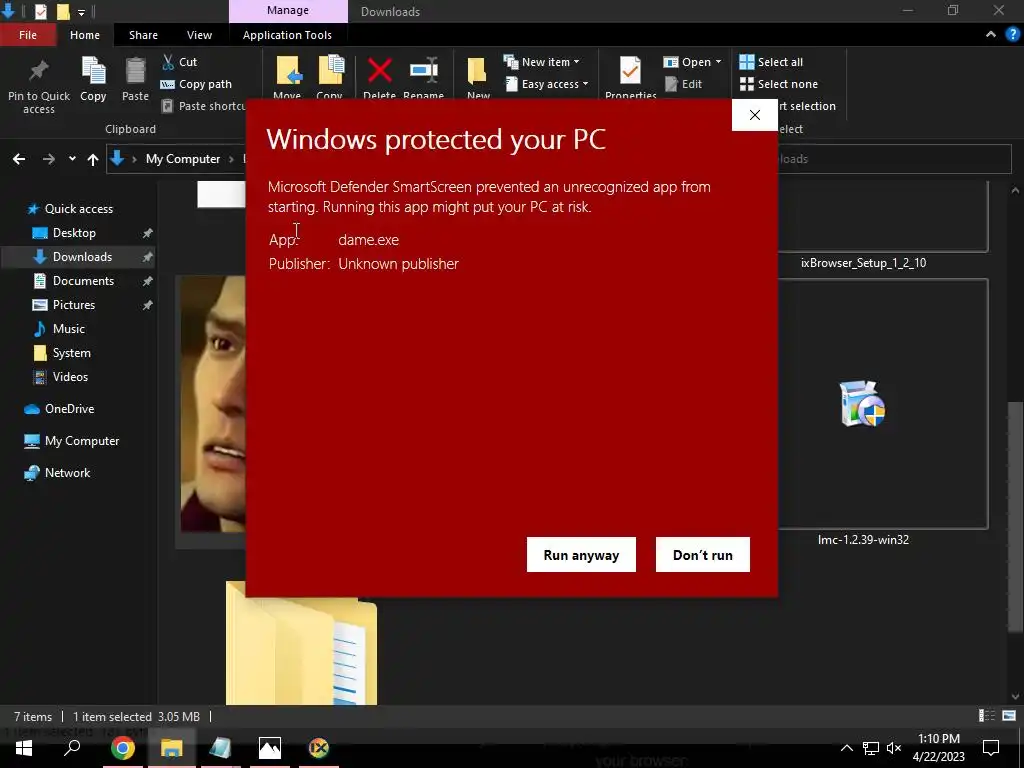Viewport: 1024px width, 768px height.
Task: Click the muted volume tray icon
Action: pyautogui.click(x=894, y=748)
